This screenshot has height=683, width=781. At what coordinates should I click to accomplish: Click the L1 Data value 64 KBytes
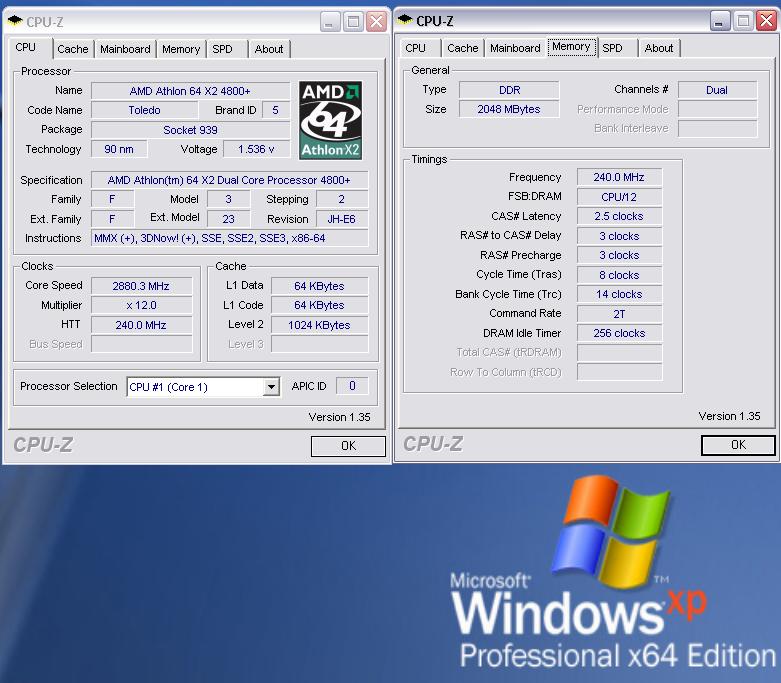tap(319, 286)
